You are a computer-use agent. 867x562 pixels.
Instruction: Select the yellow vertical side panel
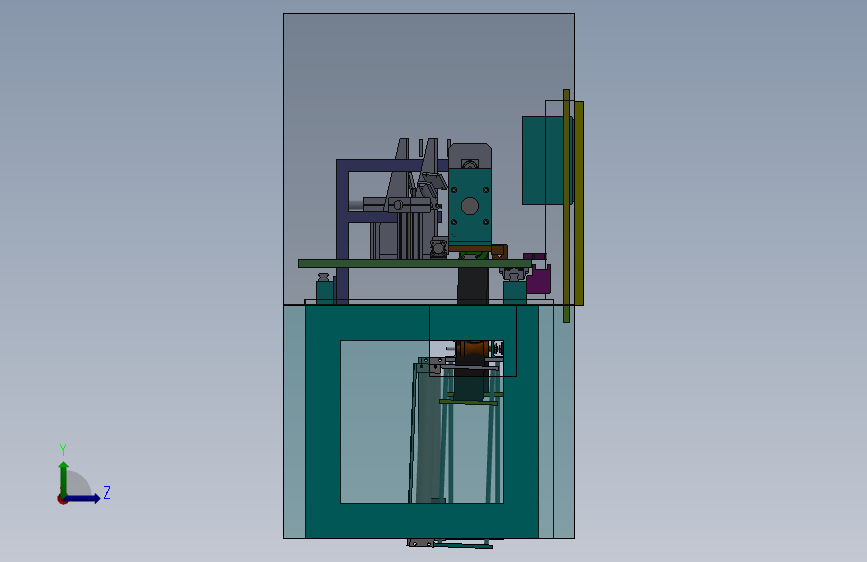tap(578, 203)
